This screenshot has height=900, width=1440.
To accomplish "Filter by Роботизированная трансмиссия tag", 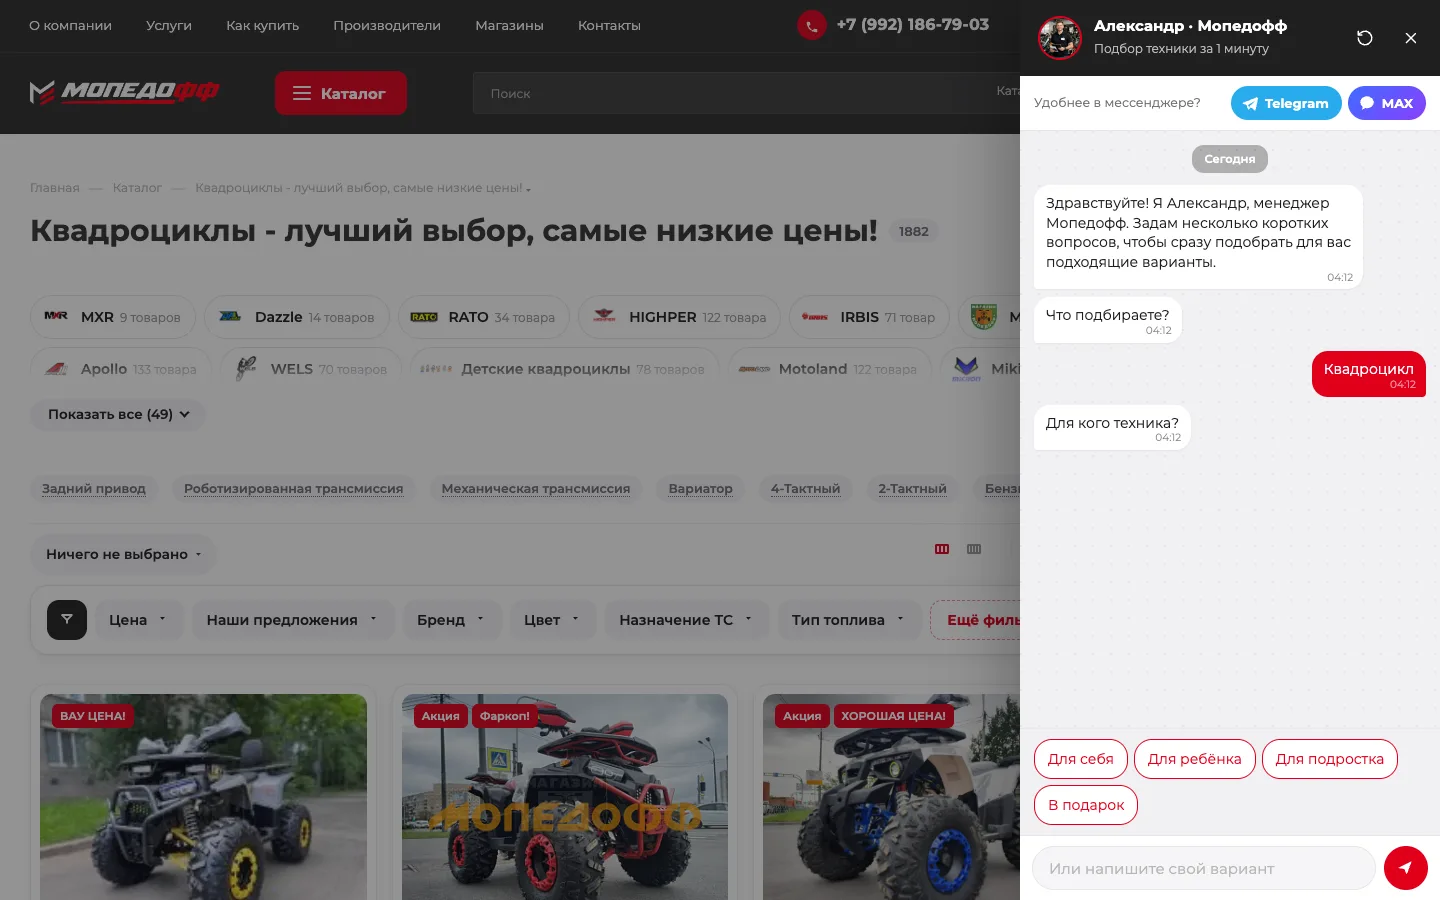I will point(293,488).
